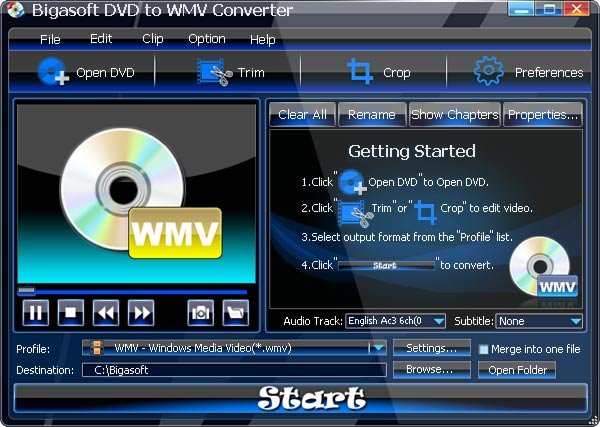Click the large Start convert button
Image resolution: width=600 pixels, height=427 pixels.
pos(300,398)
